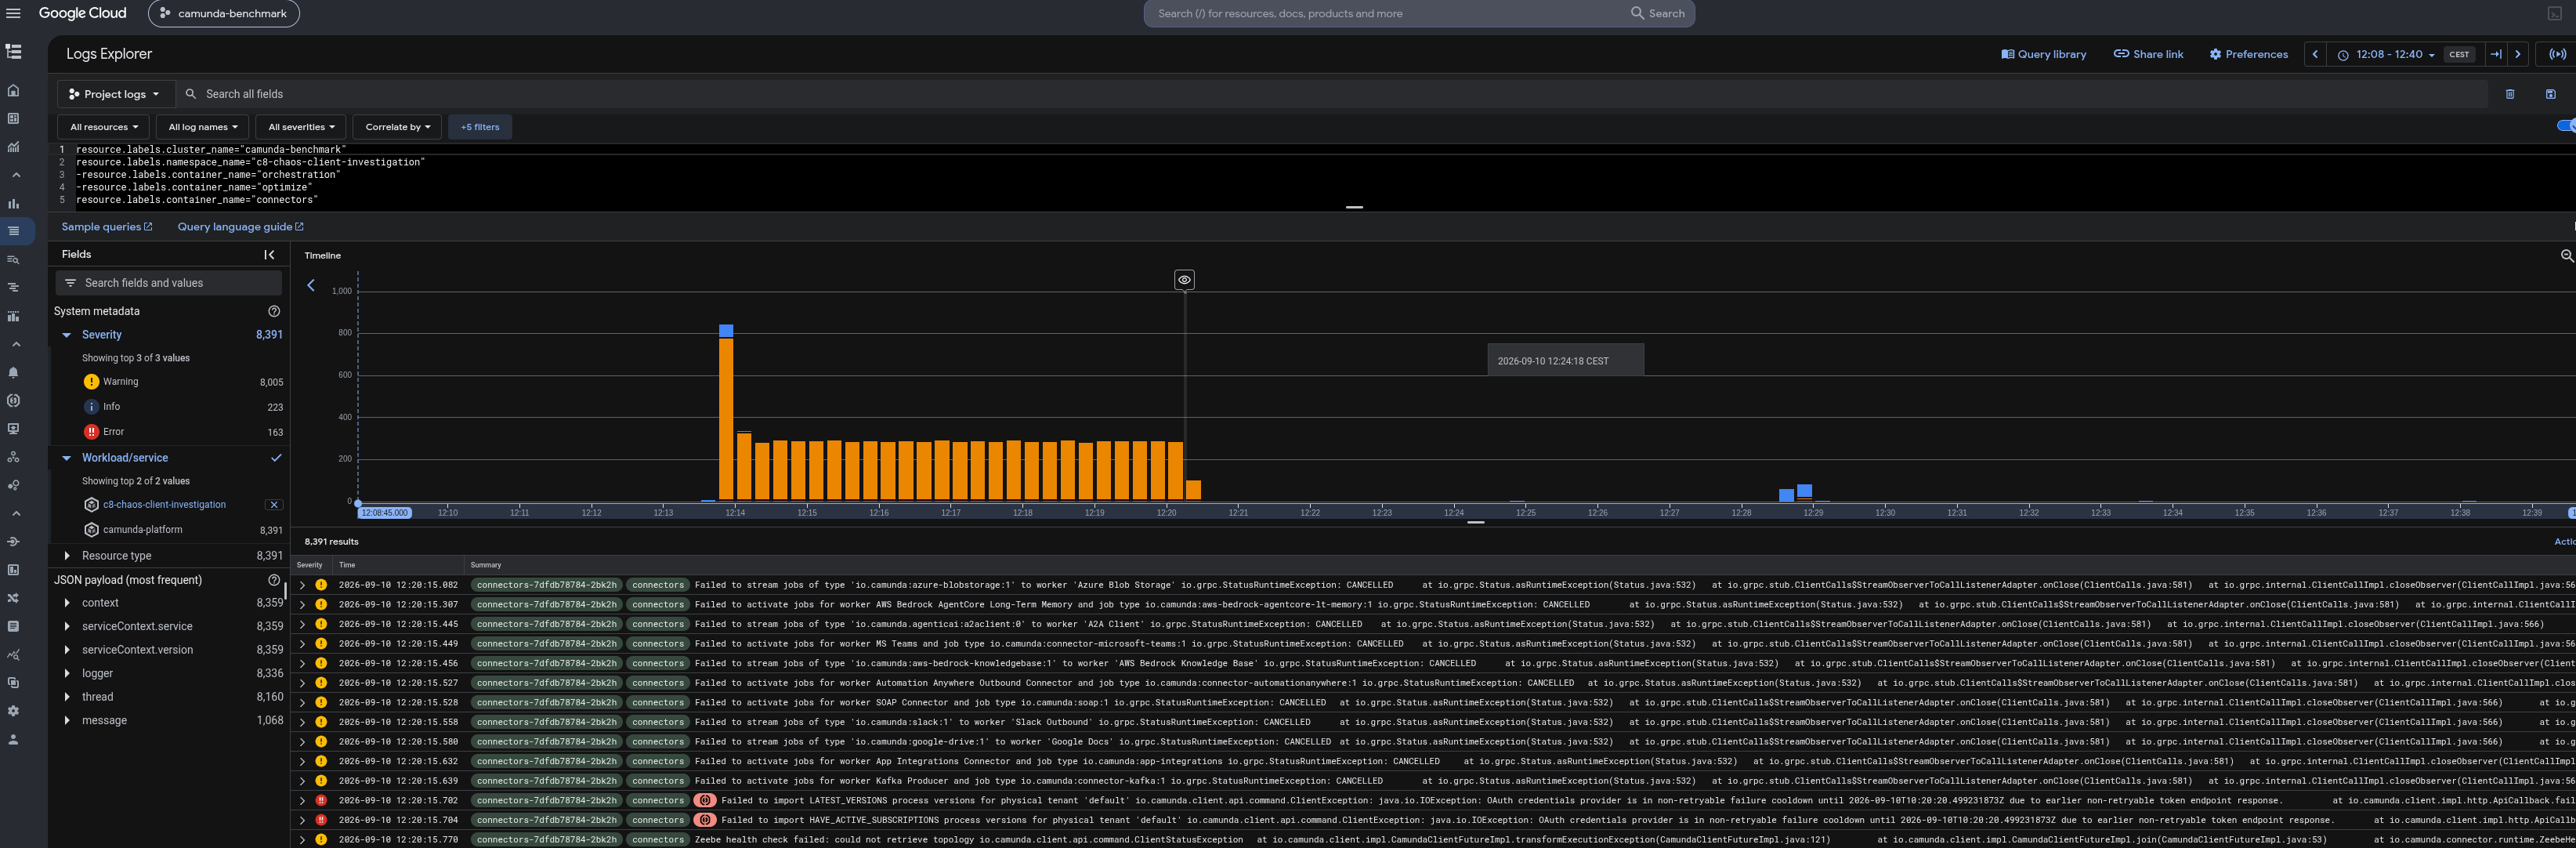Open Query language guide link

click(240, 227)
